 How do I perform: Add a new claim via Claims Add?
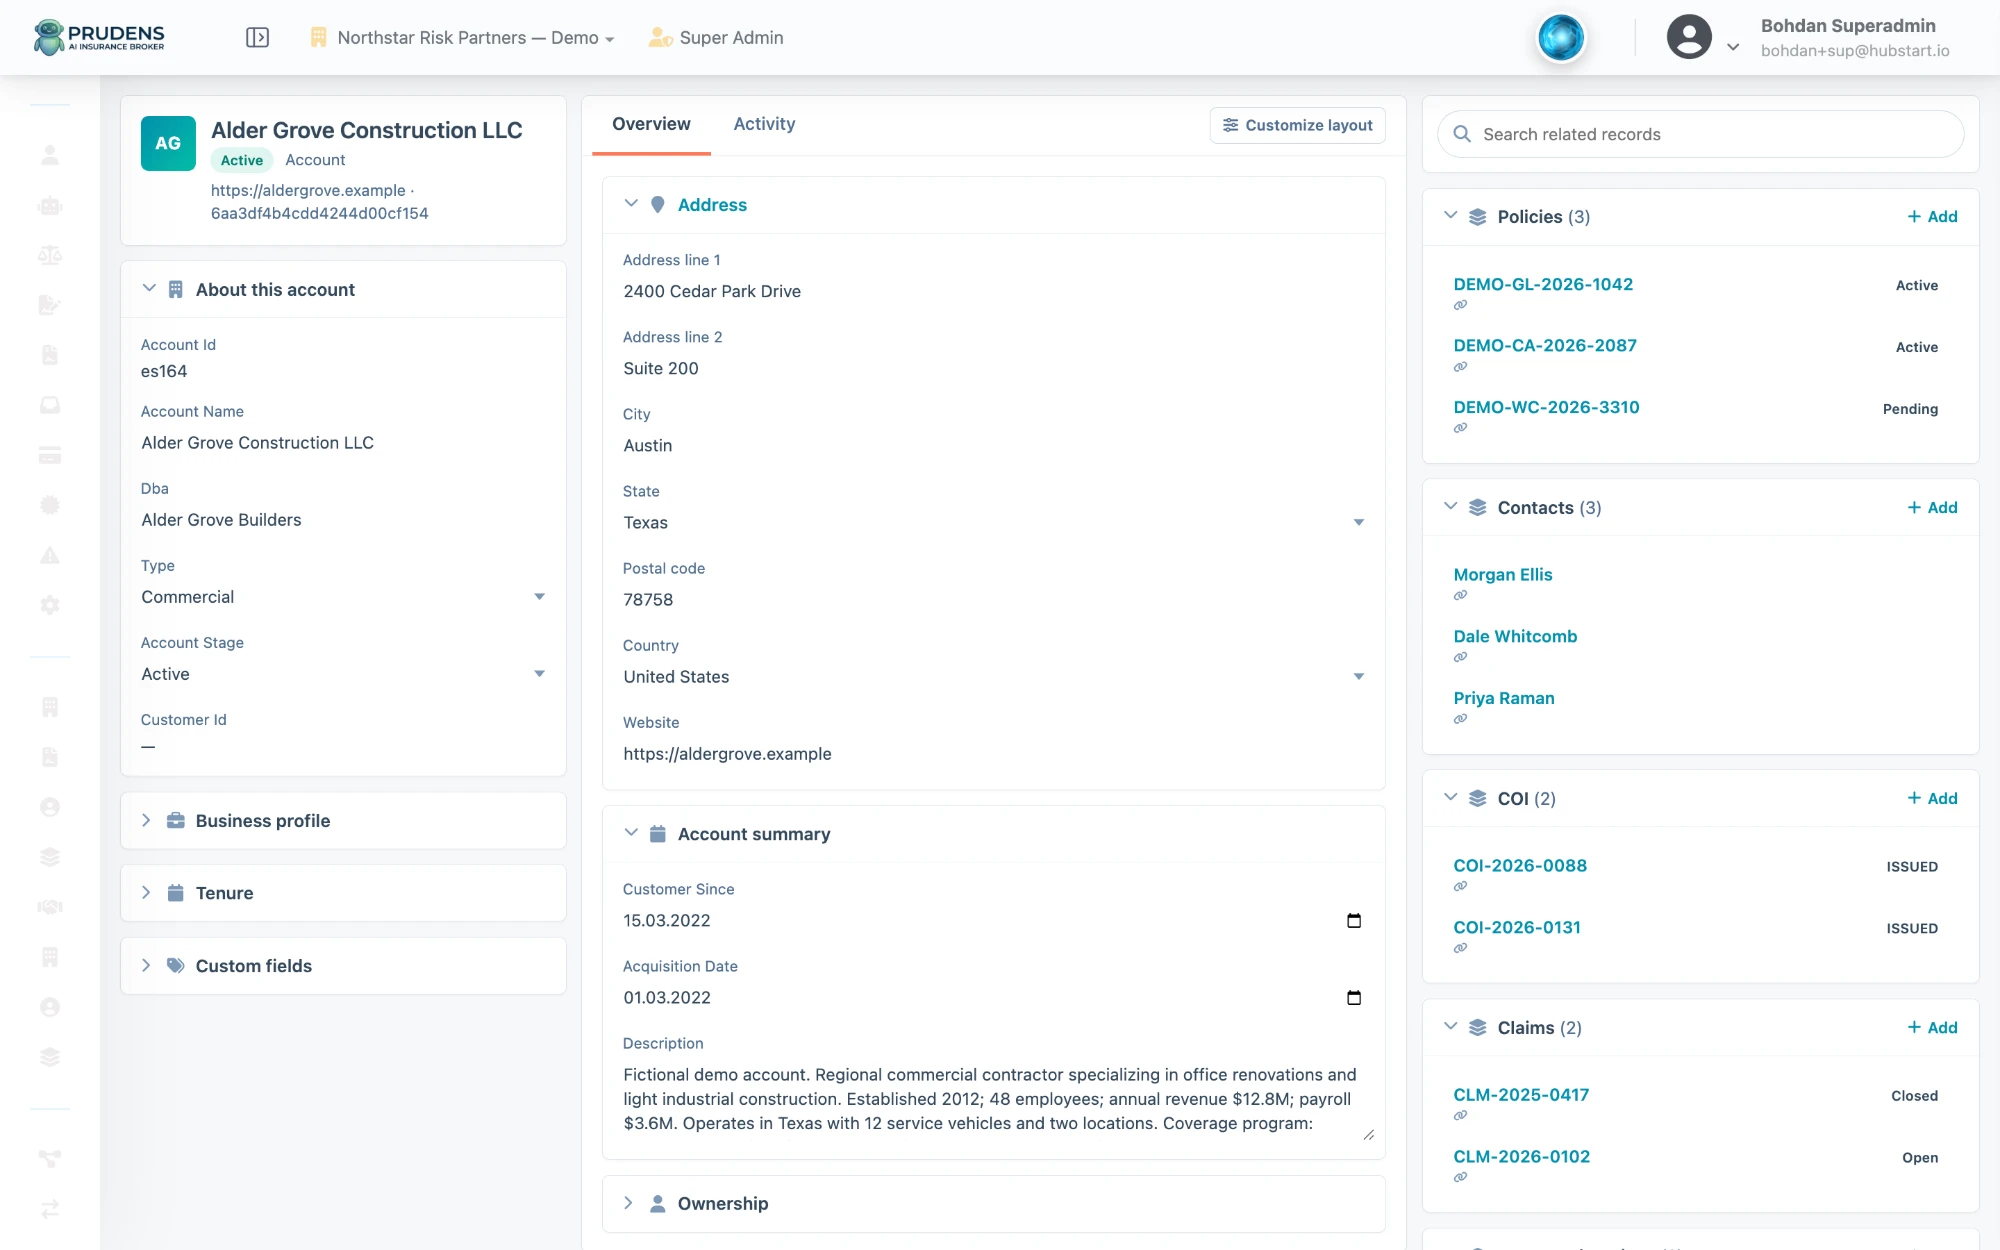pos(1932,1028)
